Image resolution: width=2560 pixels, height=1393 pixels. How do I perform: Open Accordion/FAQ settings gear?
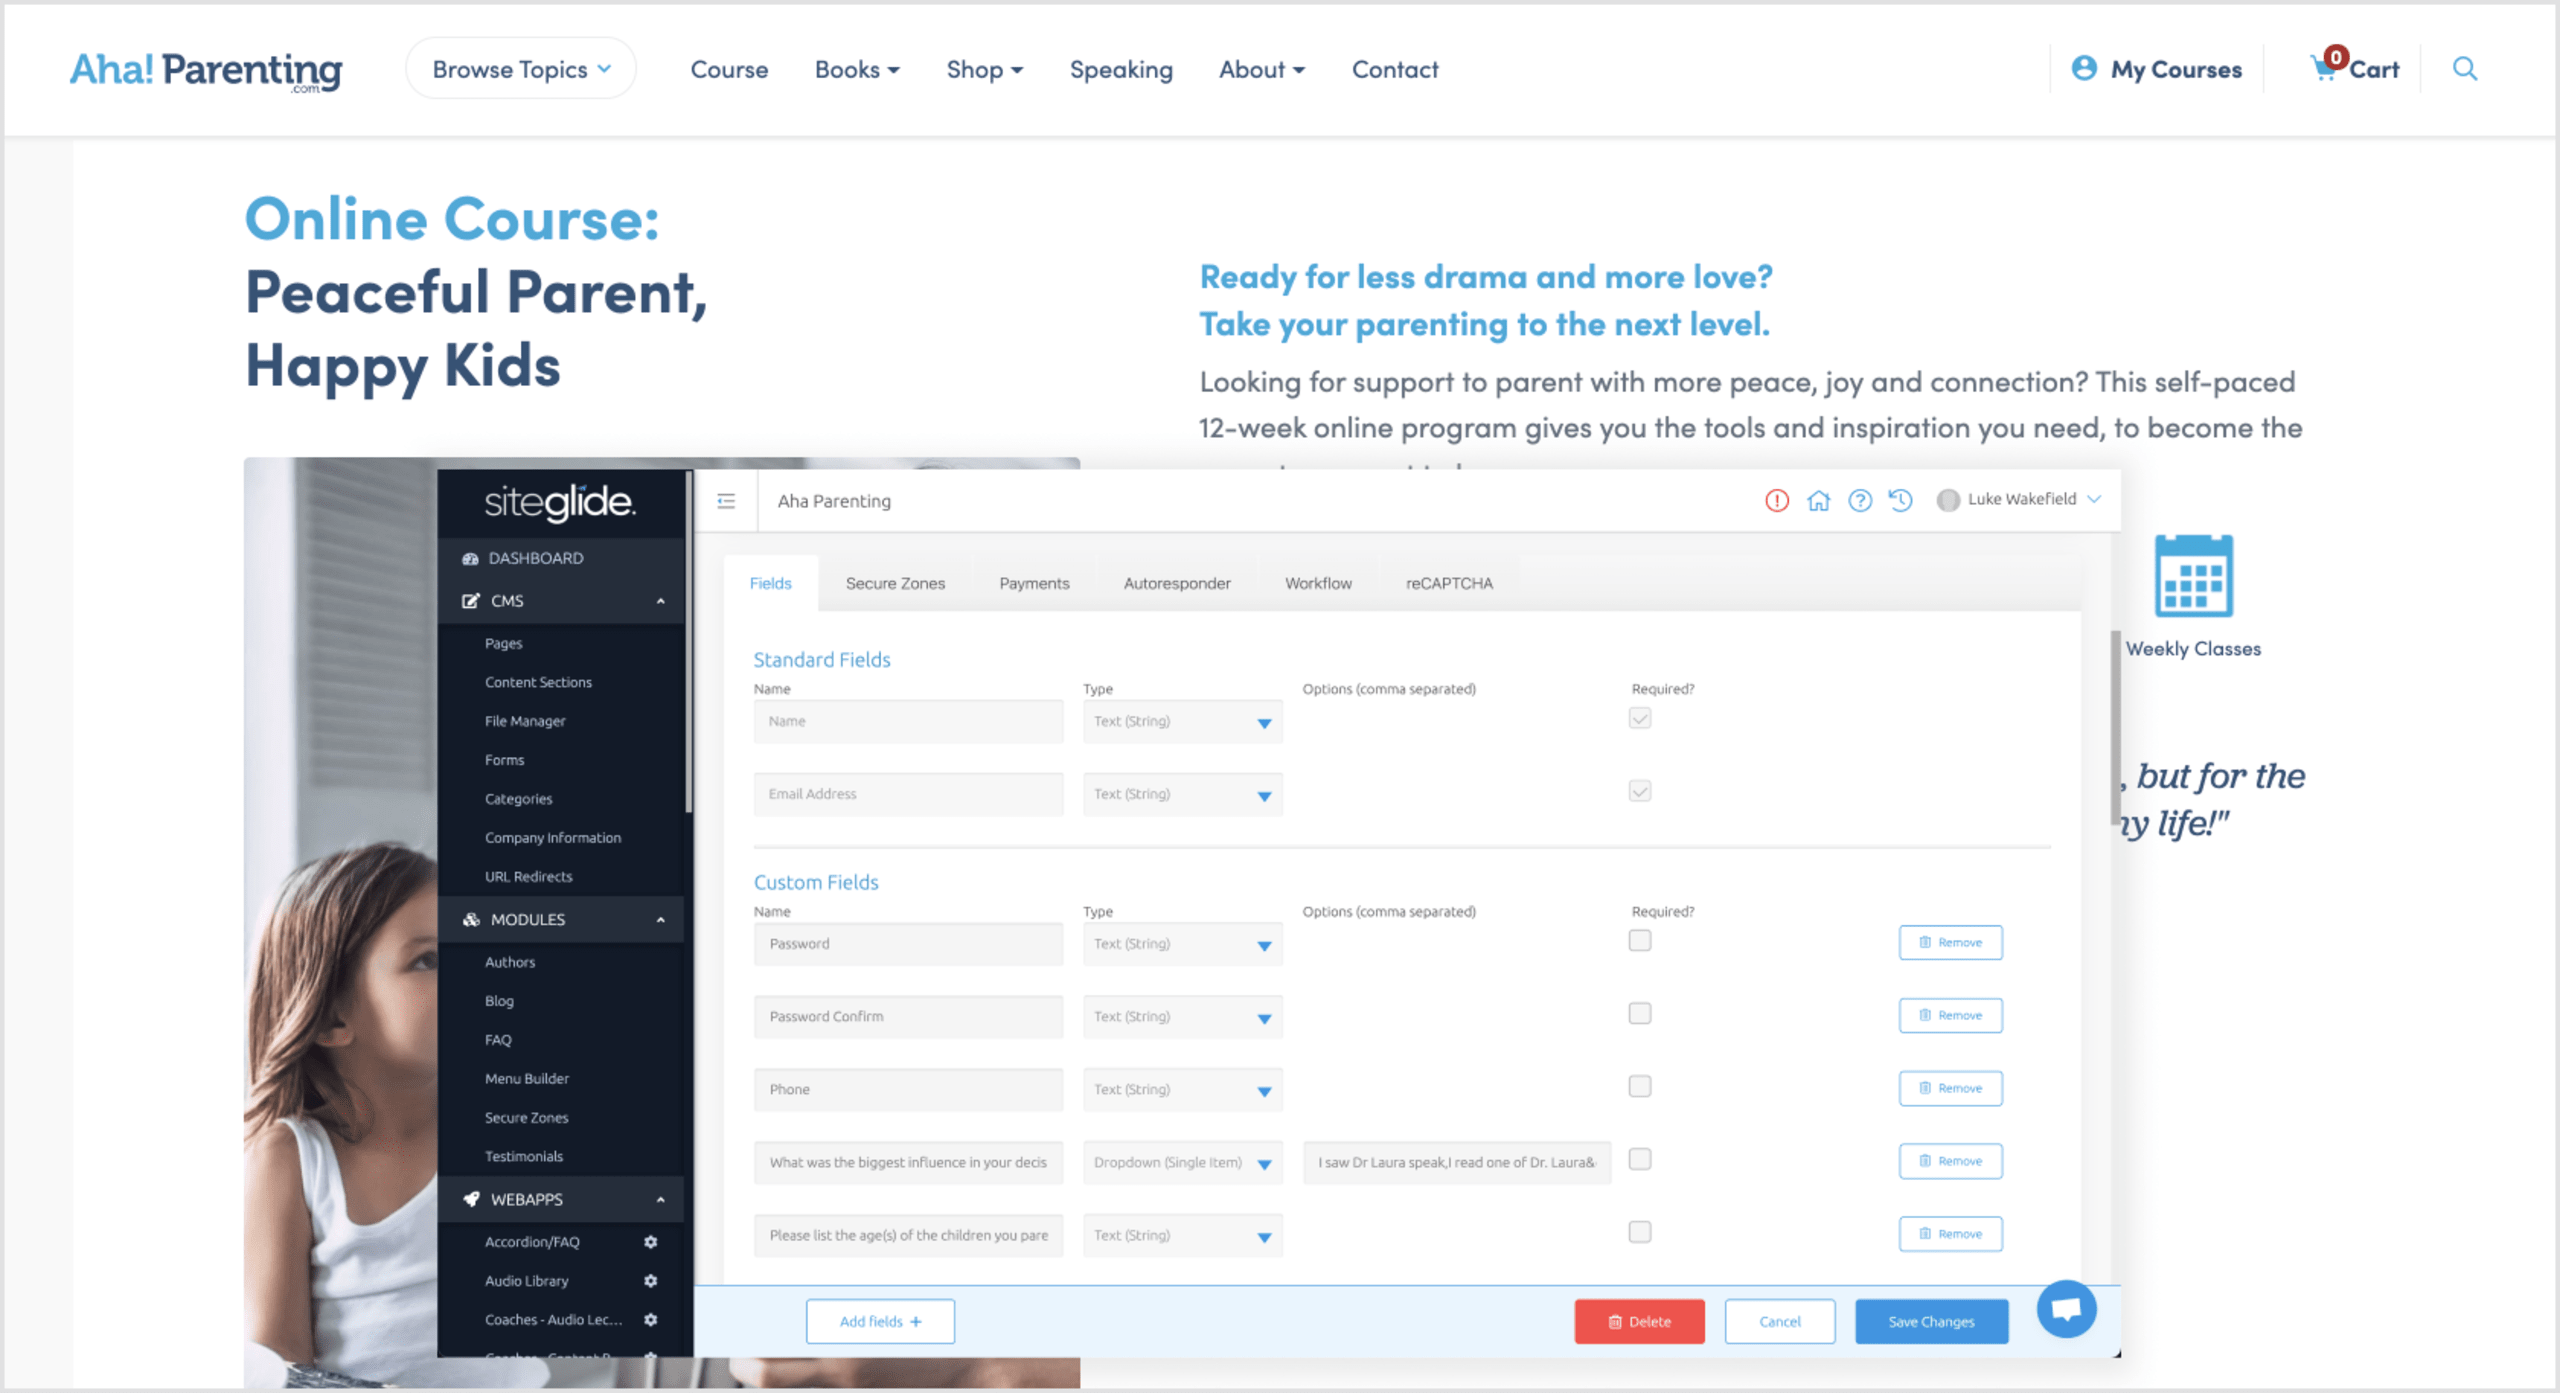coord(651,1242)
